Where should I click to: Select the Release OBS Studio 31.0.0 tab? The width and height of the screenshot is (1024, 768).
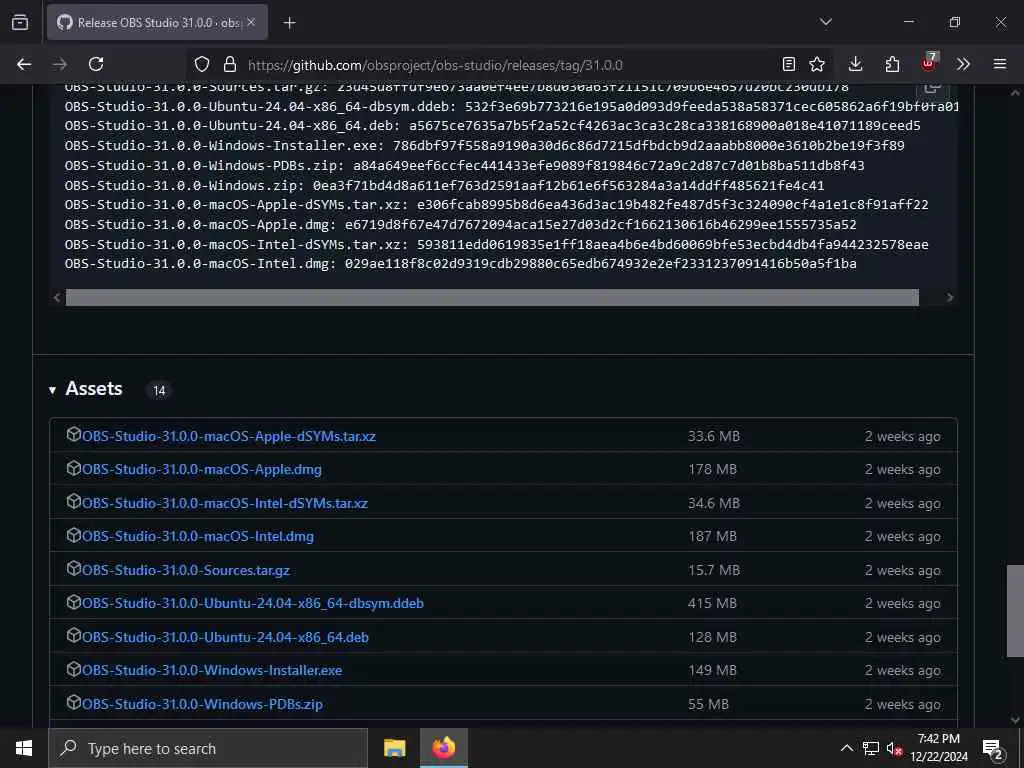(x=157, y=22)
